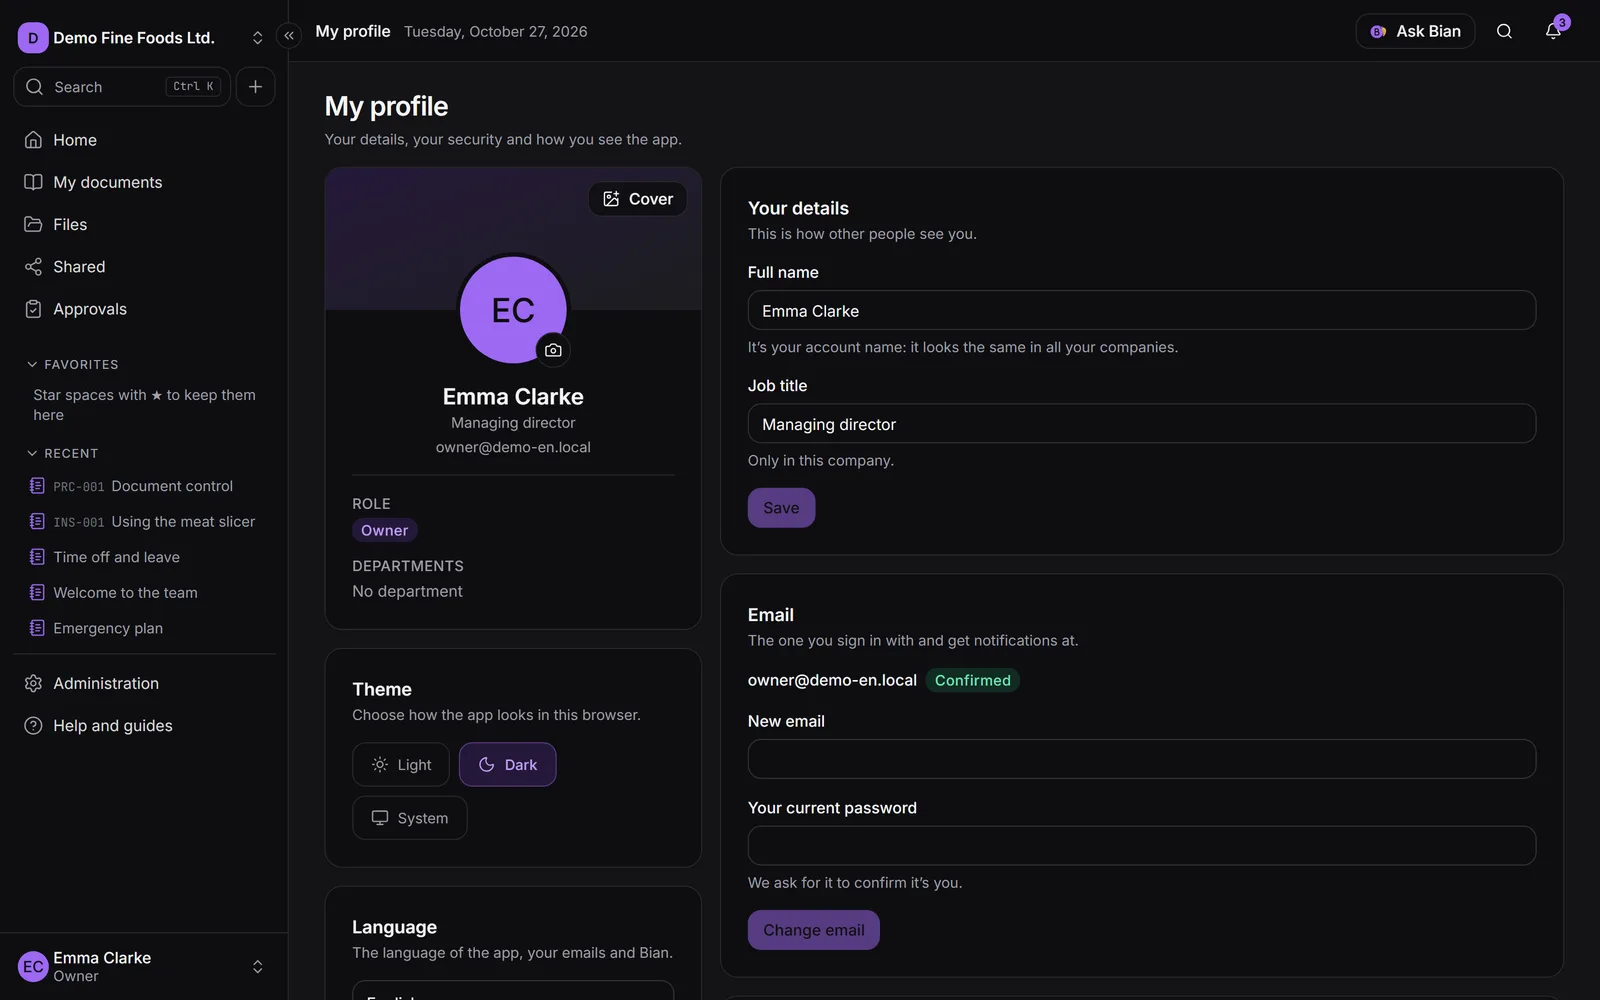Click the No department text
This screenshot has width=1600, height=1000.
pos(407,591)
